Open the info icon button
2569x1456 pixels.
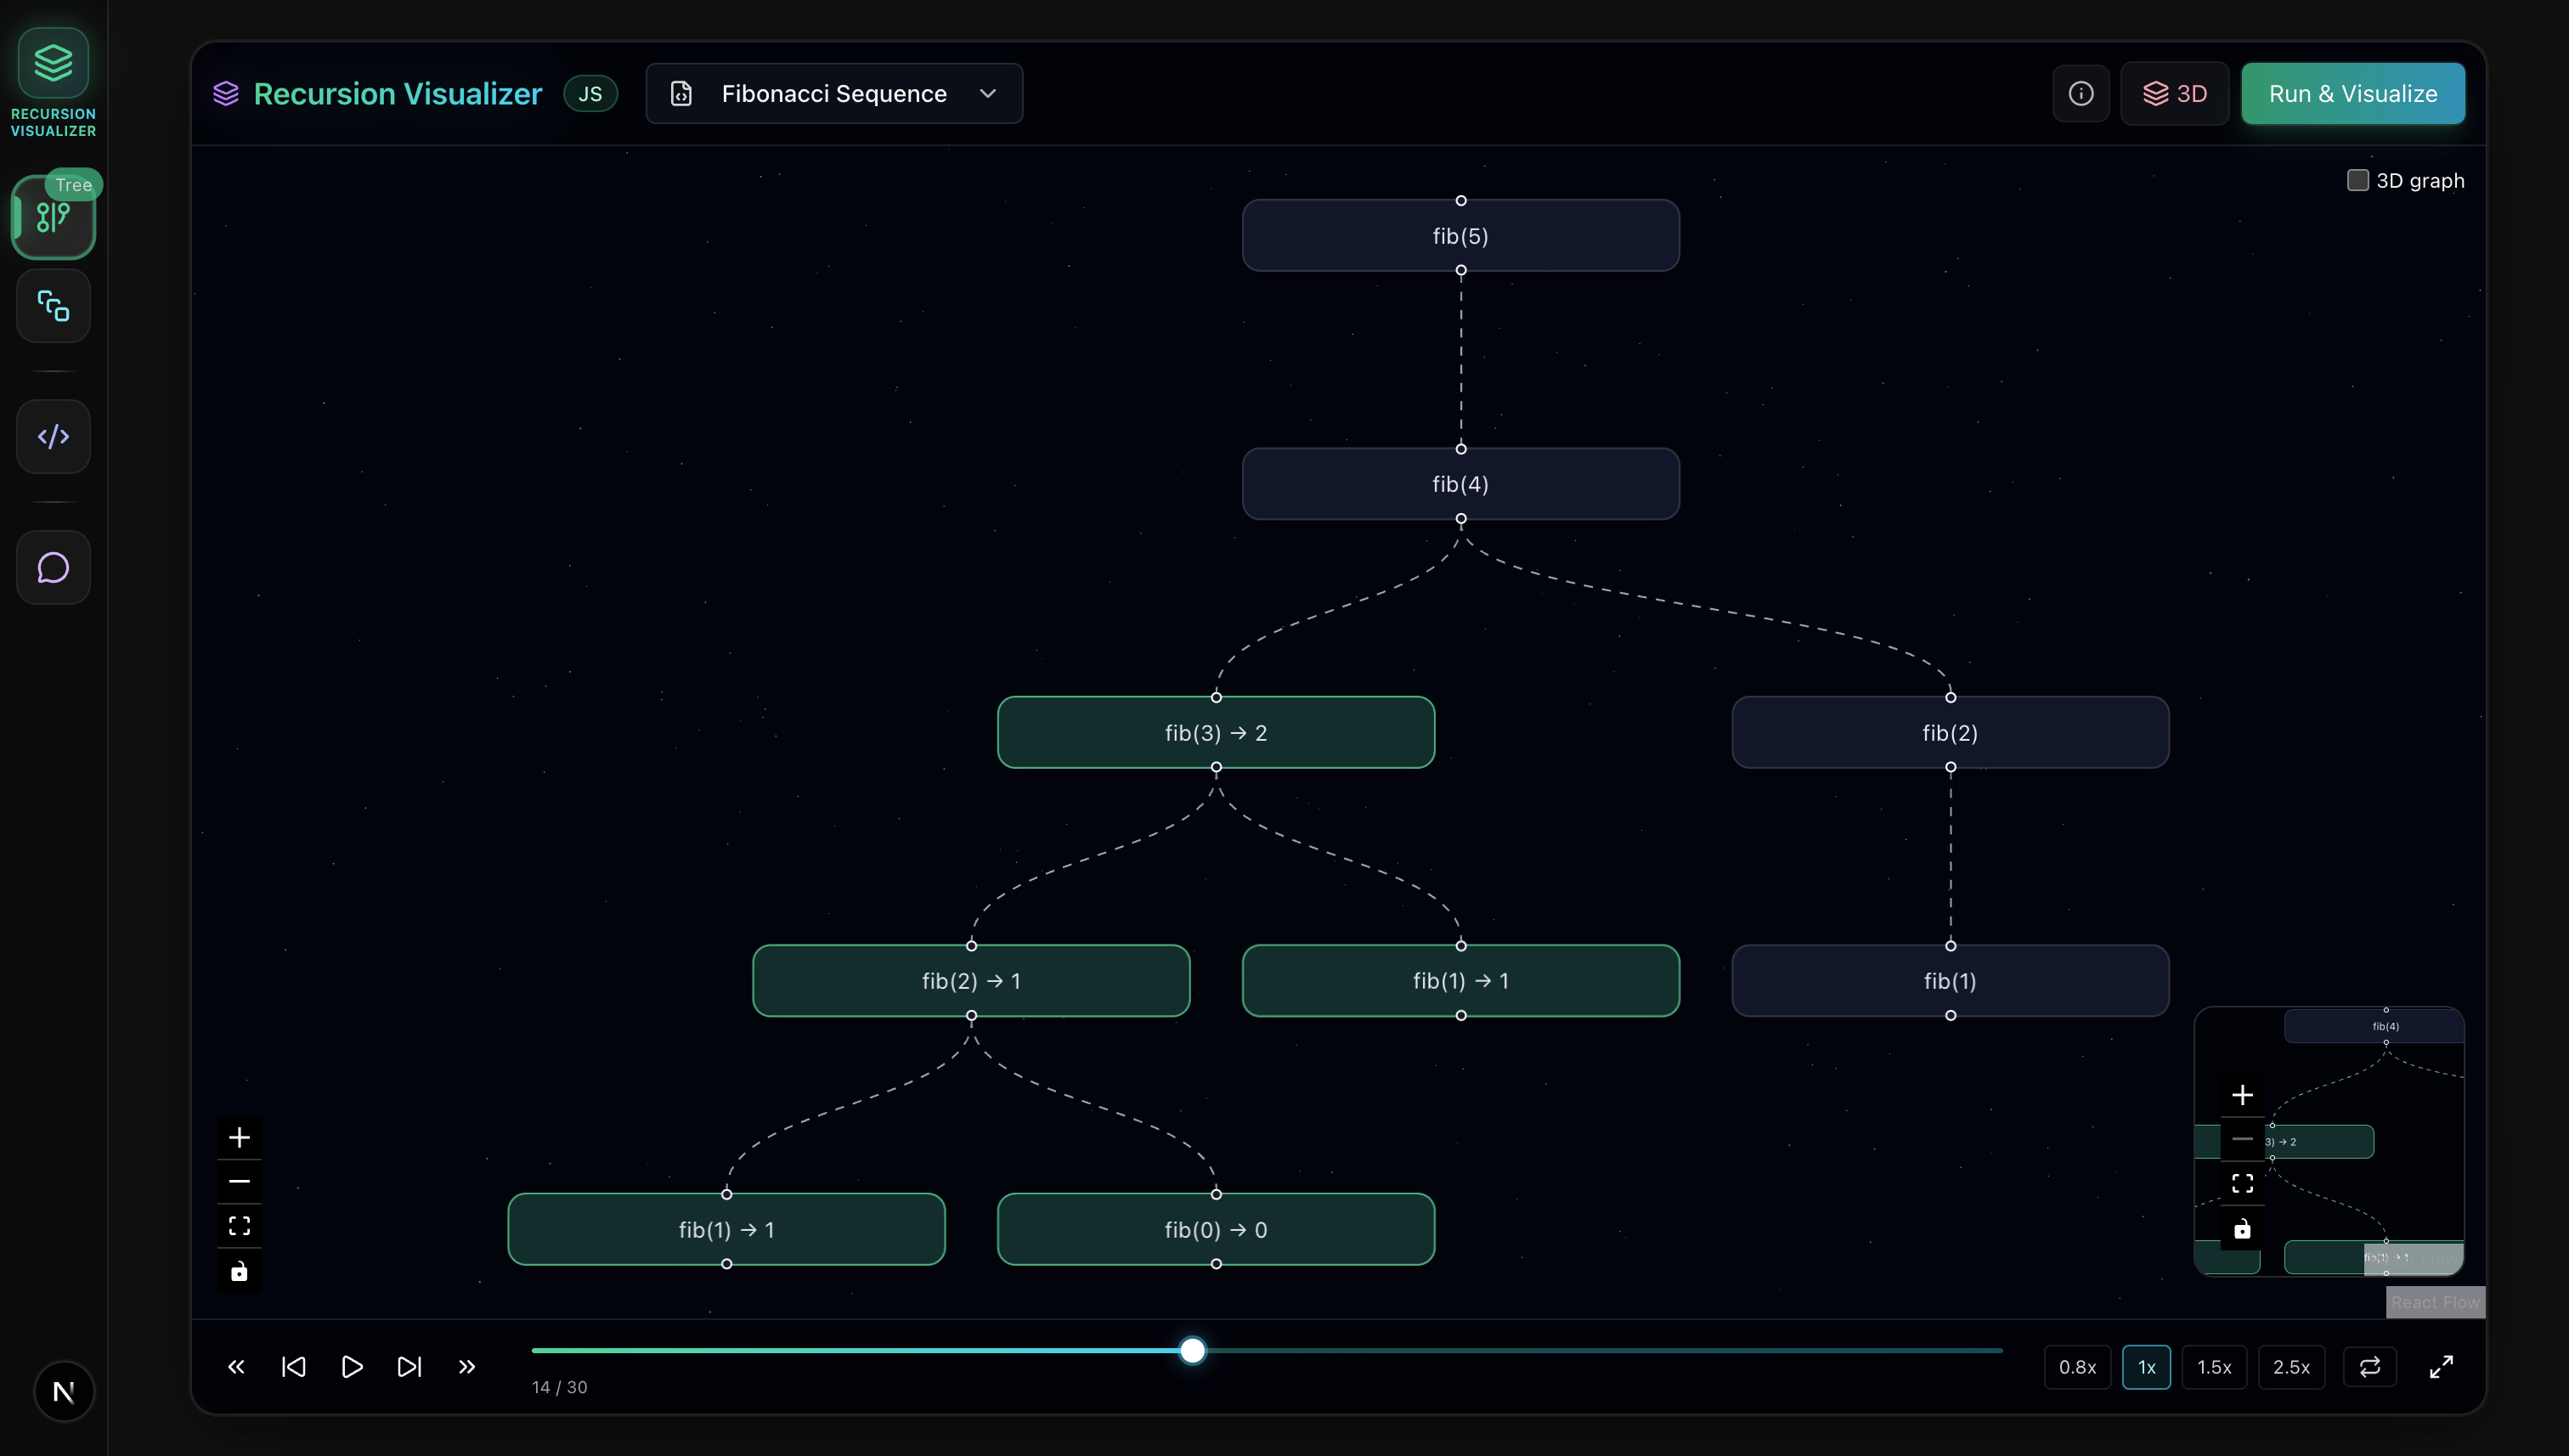pos(2081,93)
